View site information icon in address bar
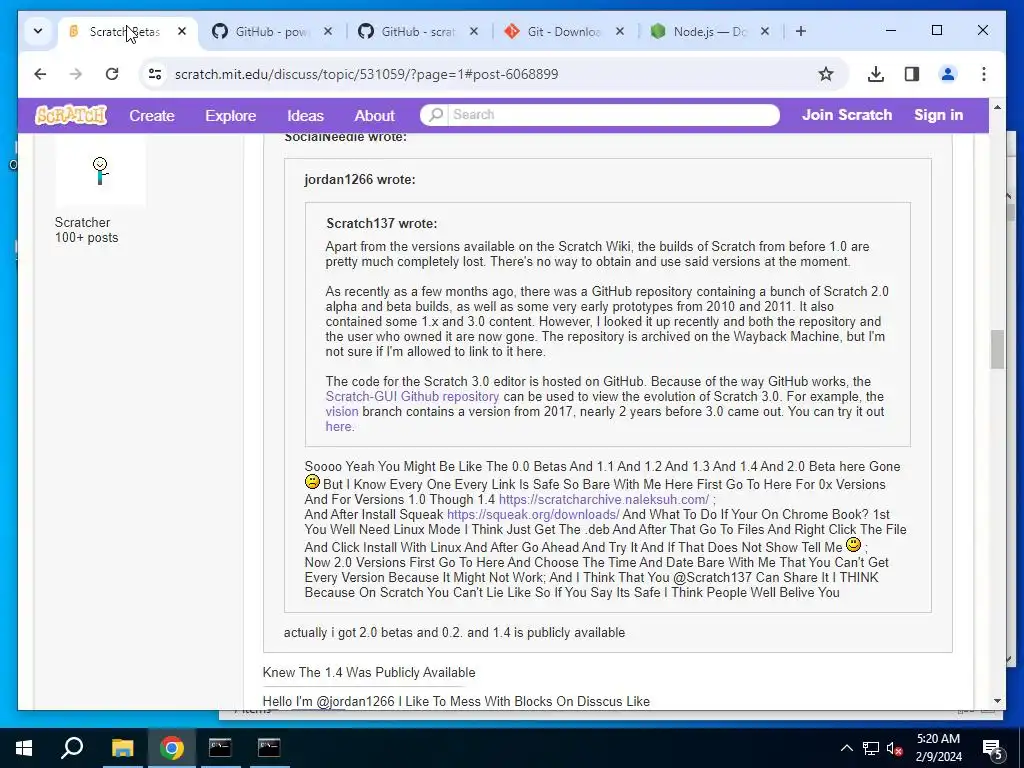Viewport: 1024px width, 768px height. point(155,74)
